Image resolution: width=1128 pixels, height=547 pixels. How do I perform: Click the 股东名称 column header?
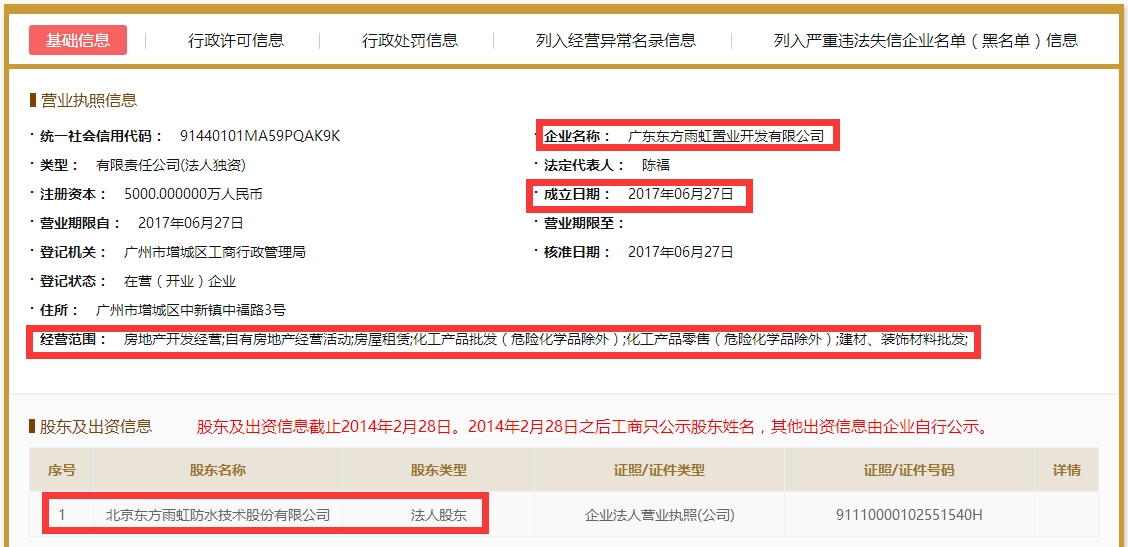pyautogui.click(x=218, y=470)
